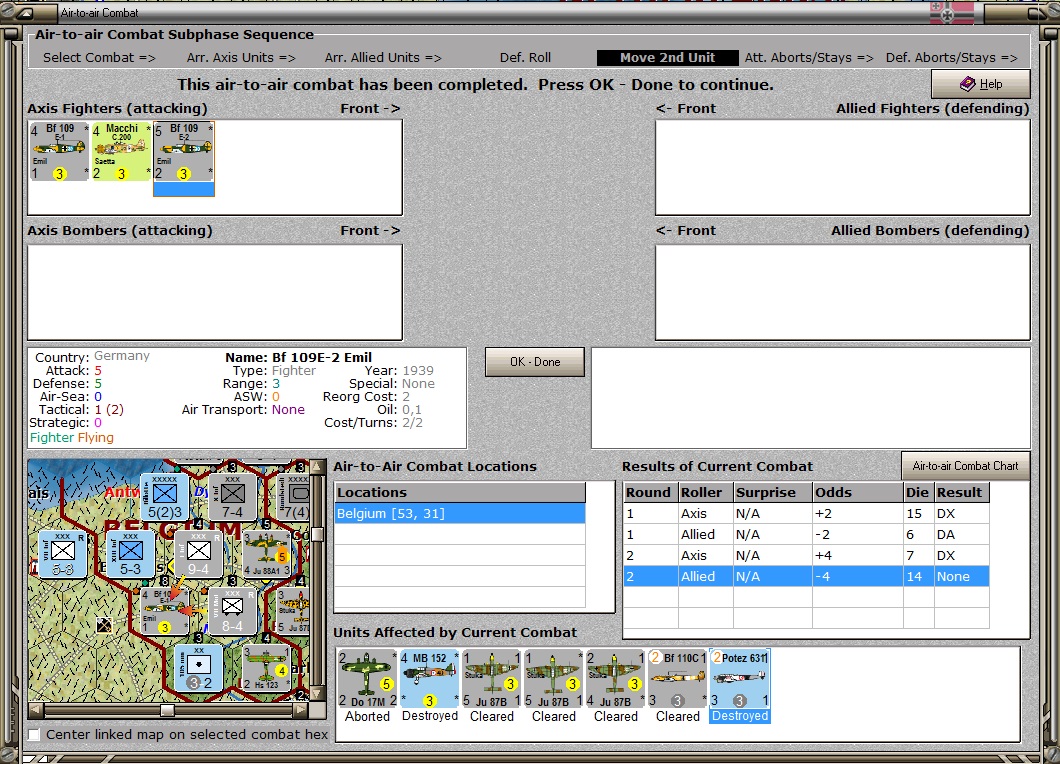Screen dimensions: 1060x764
Task: Click the Surprise column header
Action: point(773,492)
